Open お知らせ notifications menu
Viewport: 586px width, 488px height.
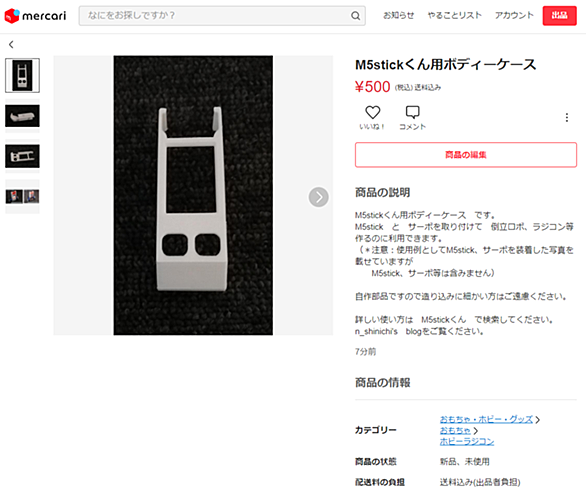point(398,15)
